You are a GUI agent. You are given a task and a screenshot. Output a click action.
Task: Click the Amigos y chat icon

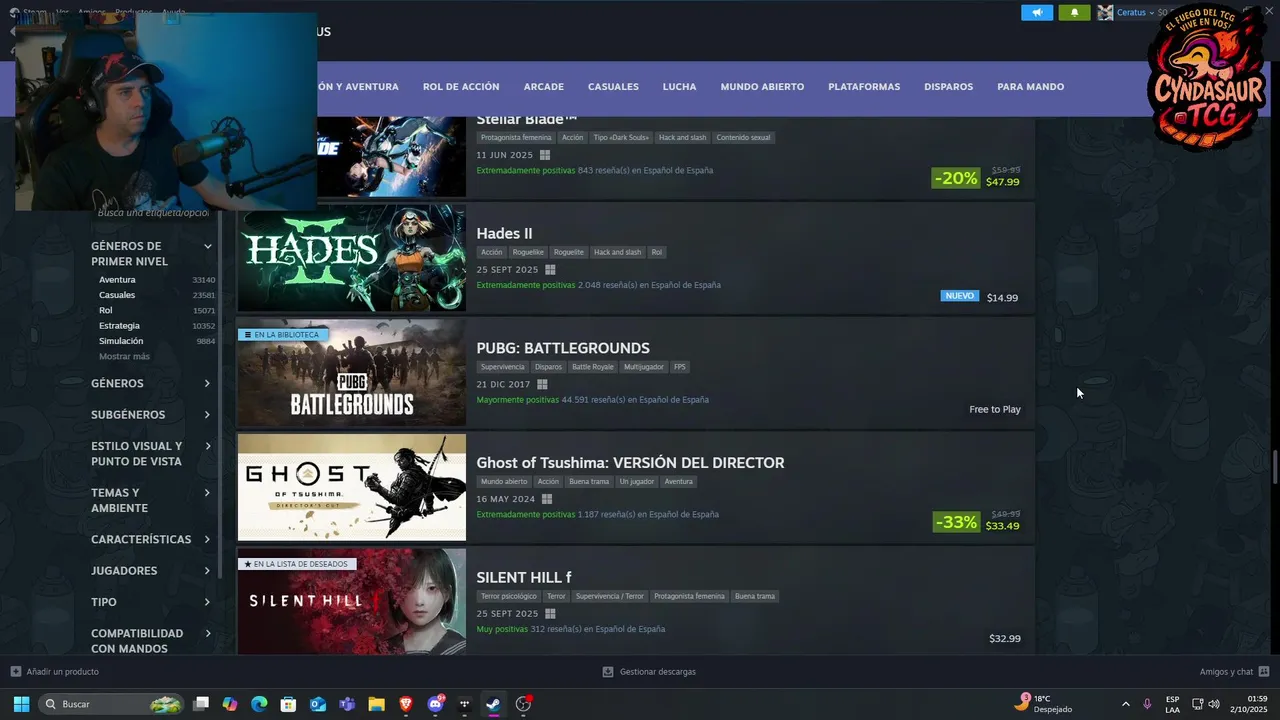(x=1264, y=672)
